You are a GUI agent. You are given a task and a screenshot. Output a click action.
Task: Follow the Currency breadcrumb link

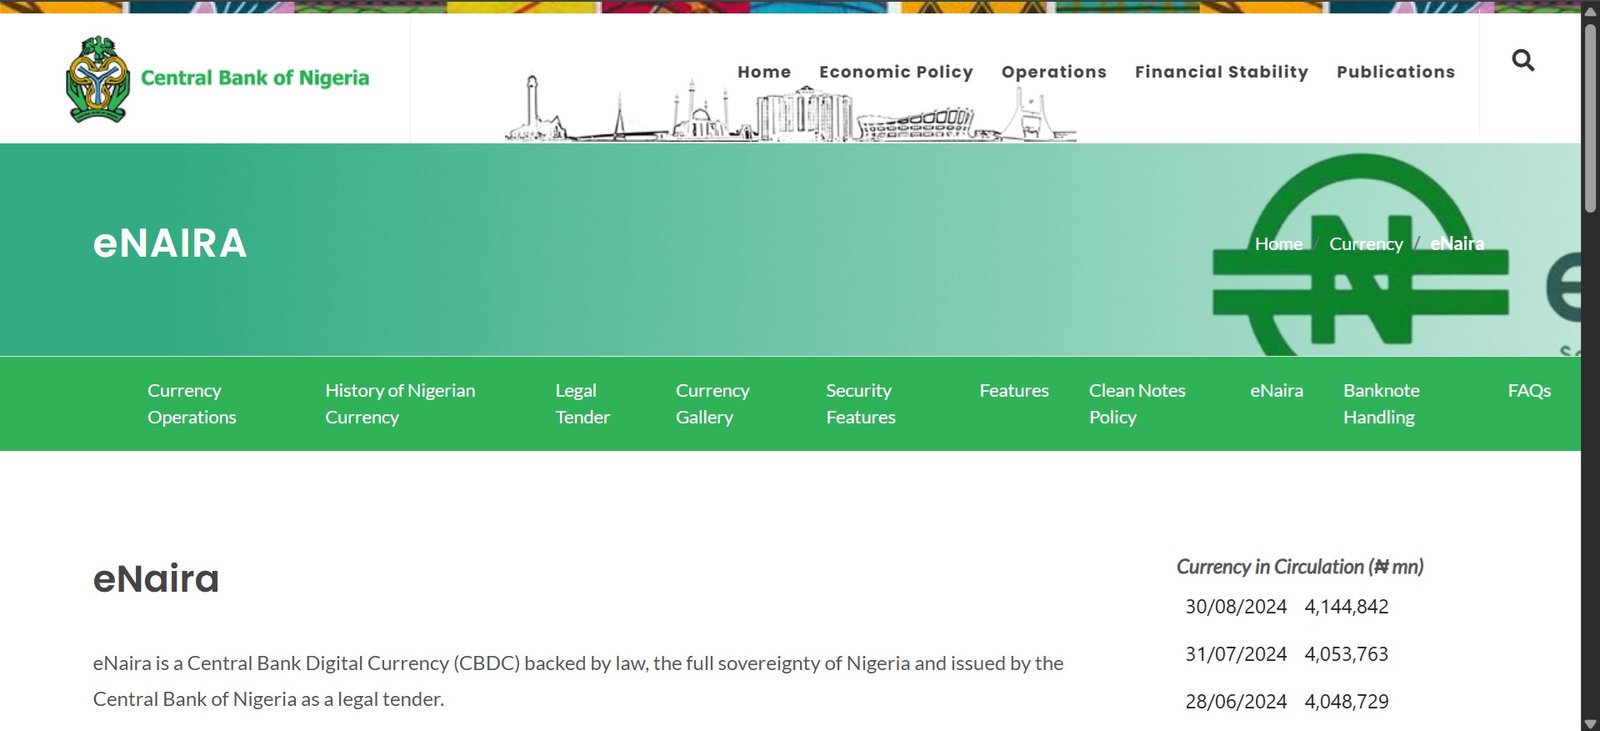1366,244
